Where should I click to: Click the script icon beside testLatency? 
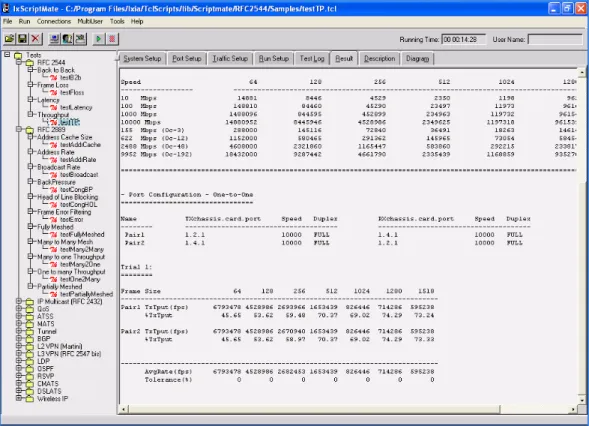[54, 108]
